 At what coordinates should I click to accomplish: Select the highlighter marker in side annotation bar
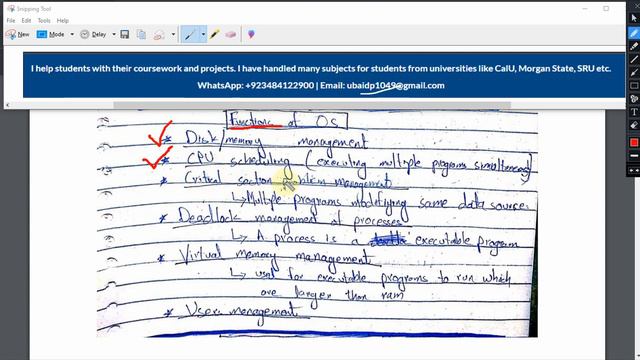click(634, 46)
